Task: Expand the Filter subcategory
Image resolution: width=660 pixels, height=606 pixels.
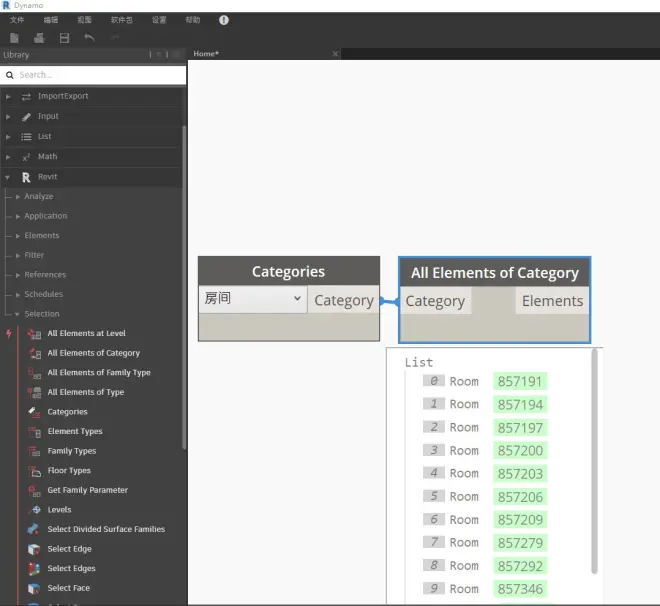Action: 18,255
